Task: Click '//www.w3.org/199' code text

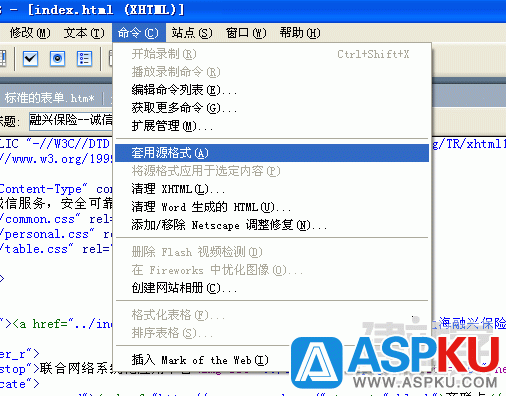Action: click(56, 159)
